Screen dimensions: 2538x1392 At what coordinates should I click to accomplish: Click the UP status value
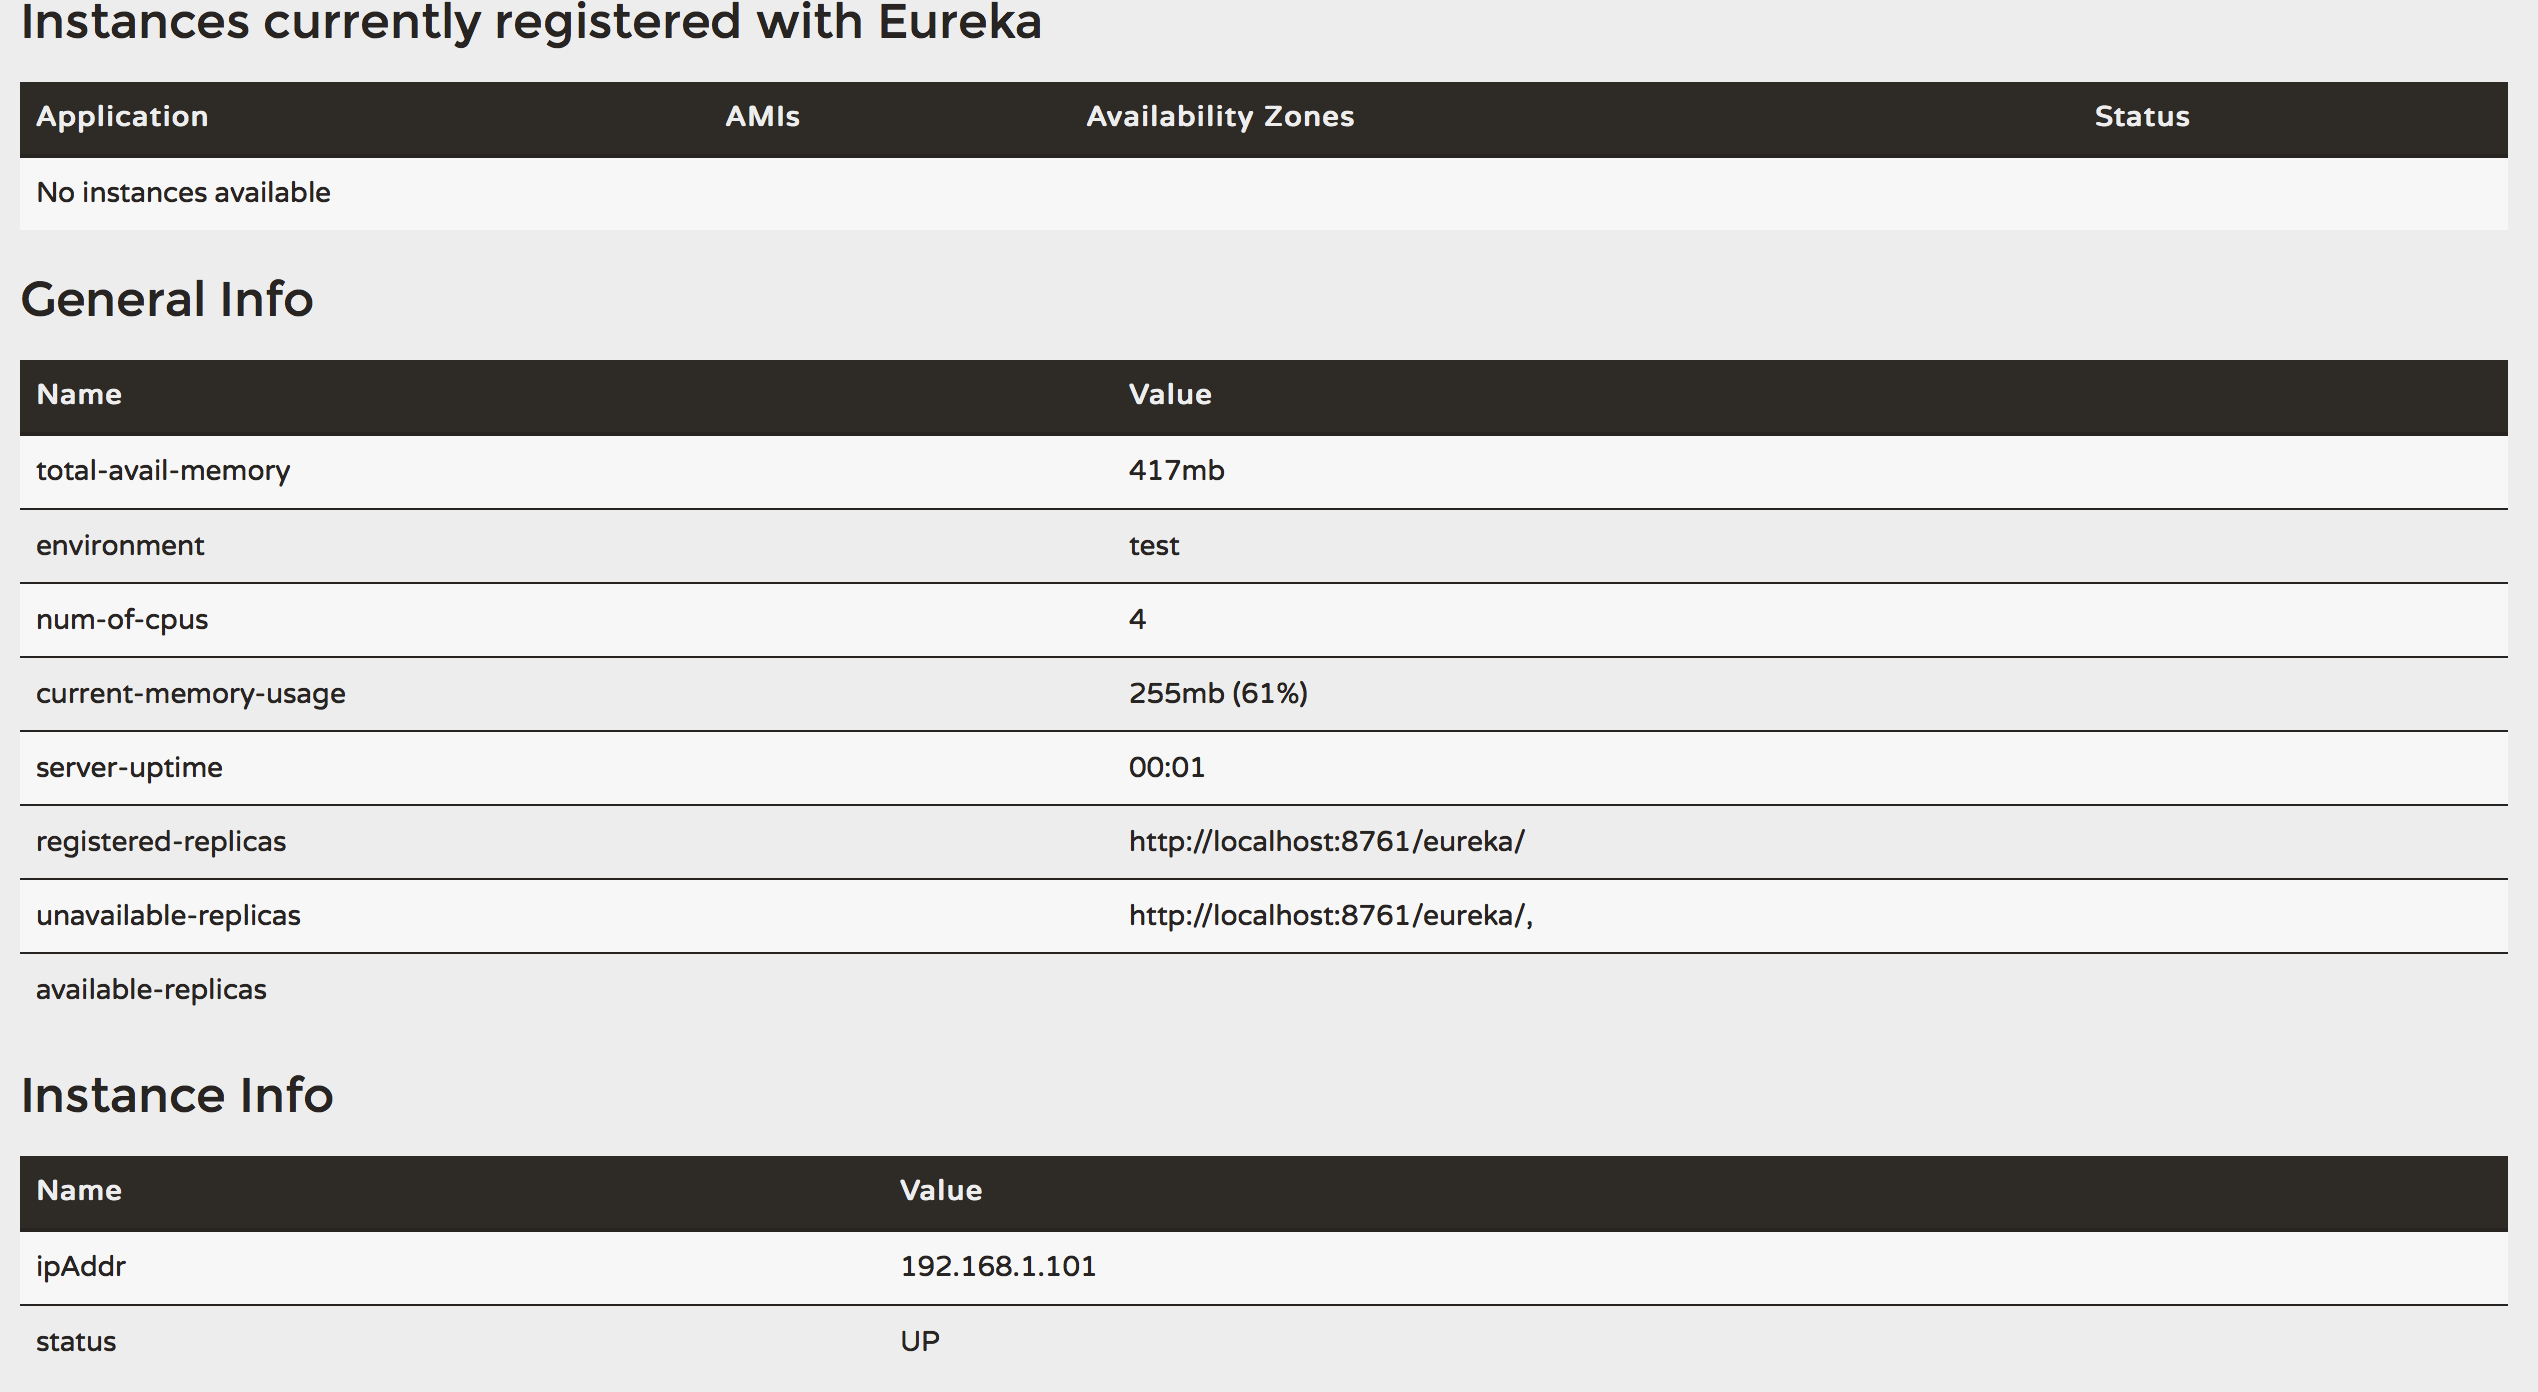point(920,1342)
